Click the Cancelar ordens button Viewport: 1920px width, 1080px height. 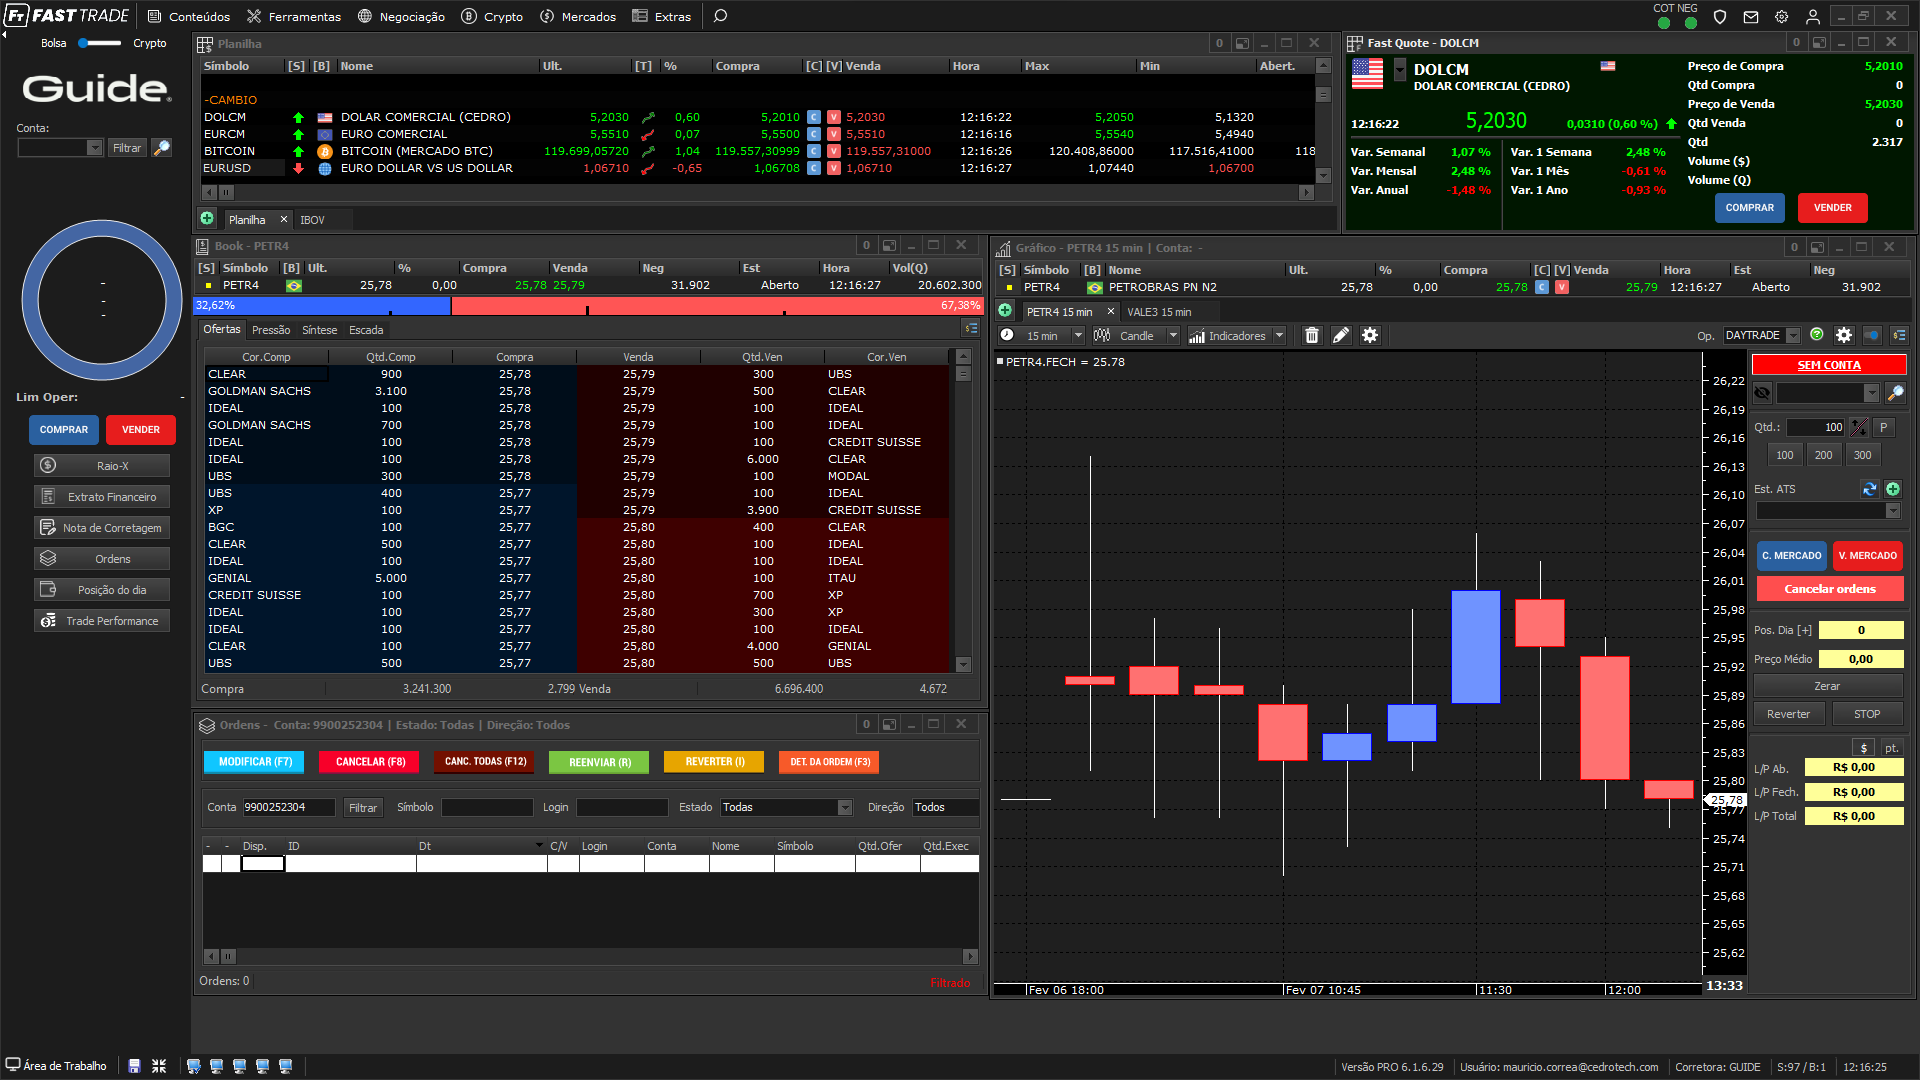[1830, 589]
